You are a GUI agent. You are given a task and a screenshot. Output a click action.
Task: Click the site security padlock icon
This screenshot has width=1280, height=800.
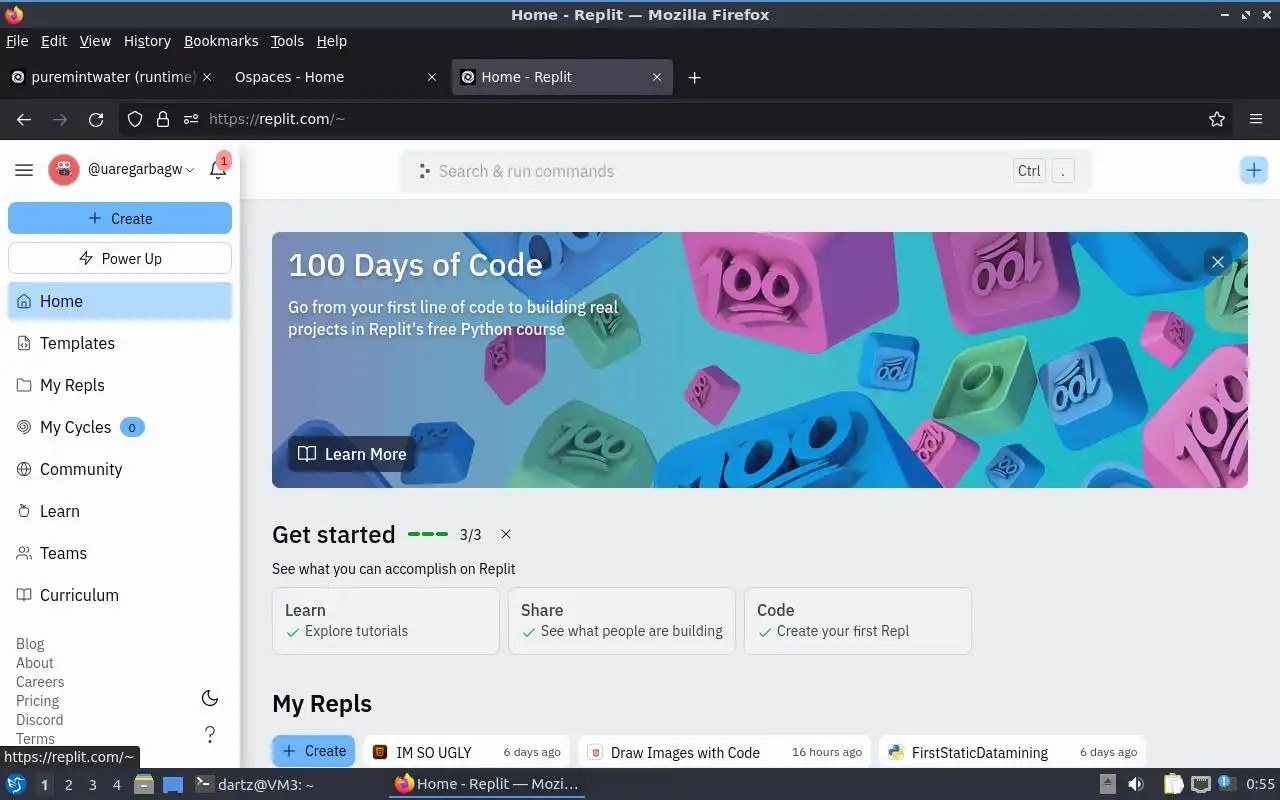(163, 119)
